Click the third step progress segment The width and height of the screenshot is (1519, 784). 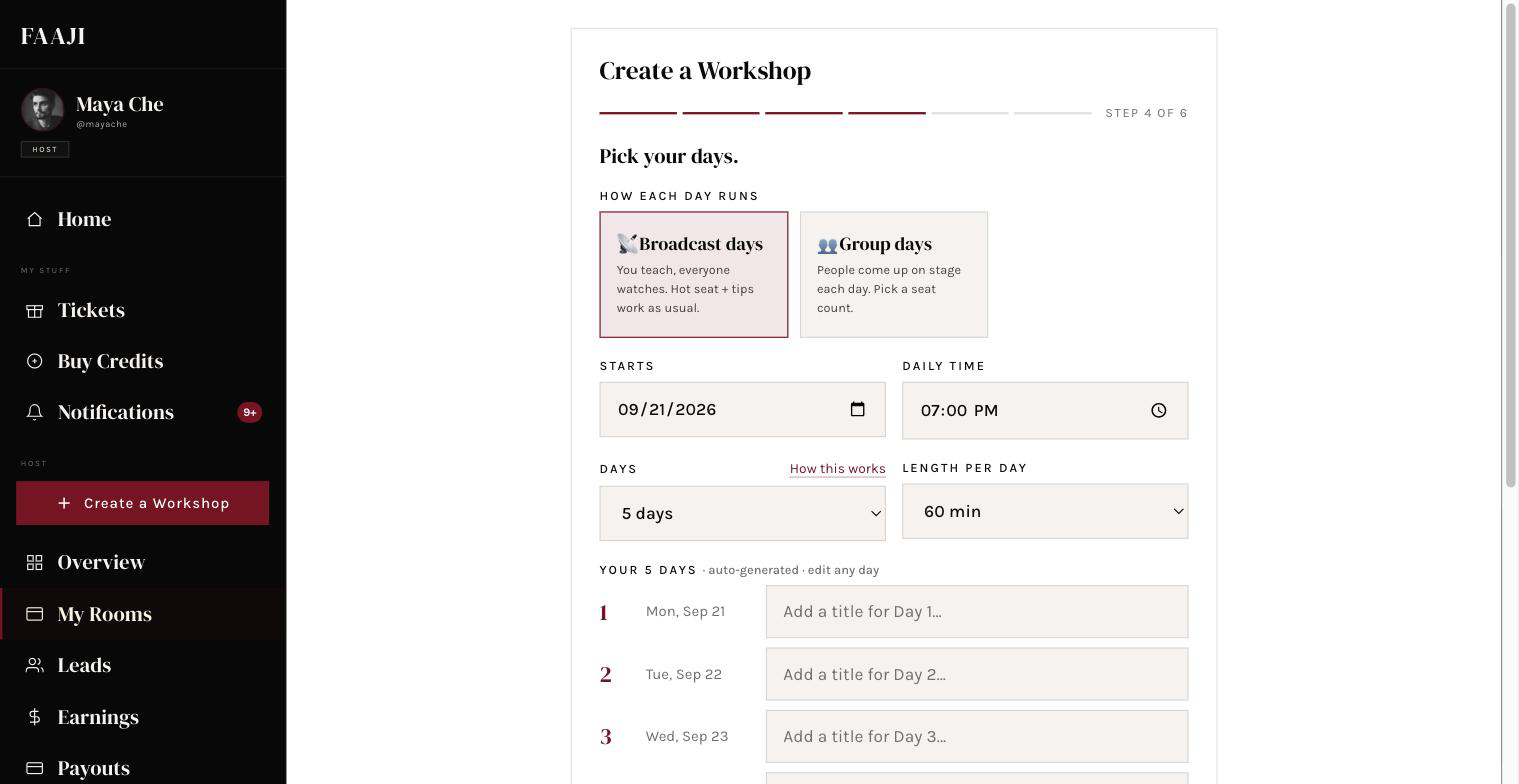(804, 113)
